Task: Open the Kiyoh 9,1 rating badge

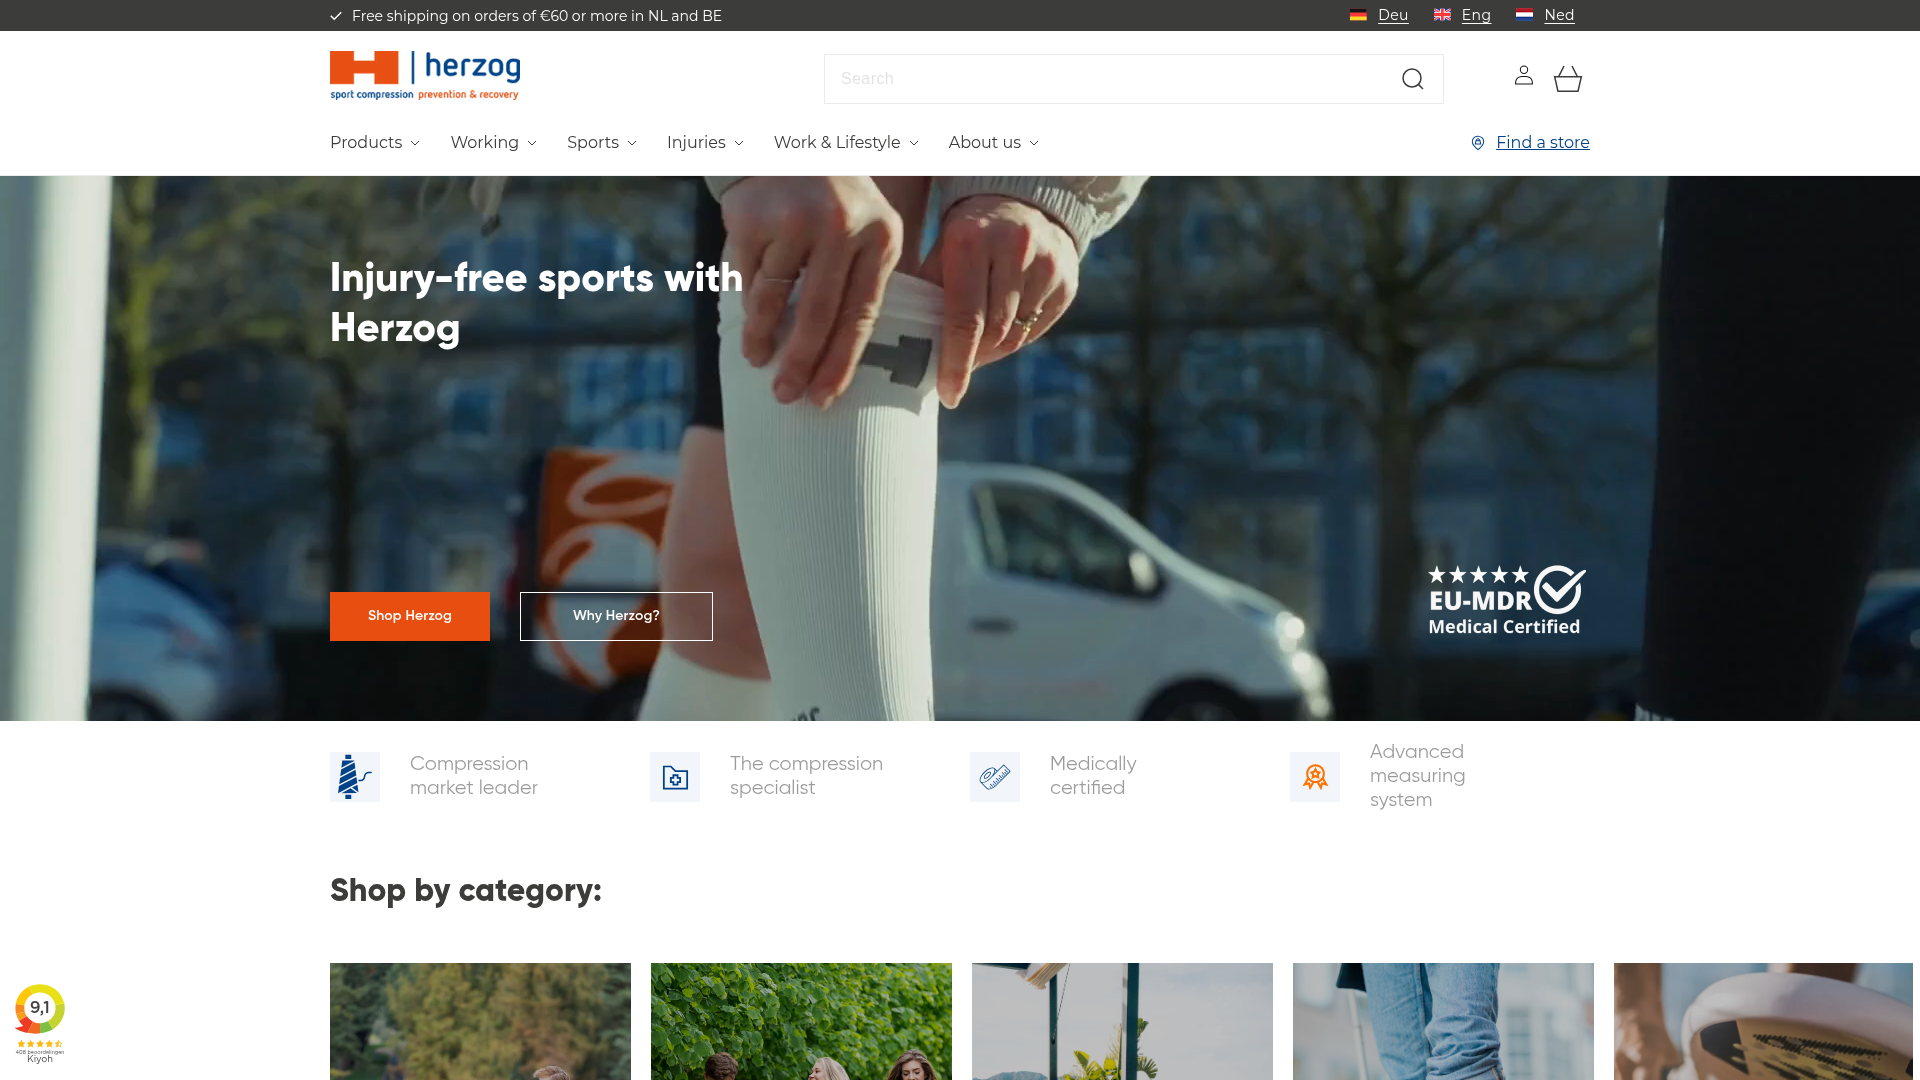Action: 40,1023
